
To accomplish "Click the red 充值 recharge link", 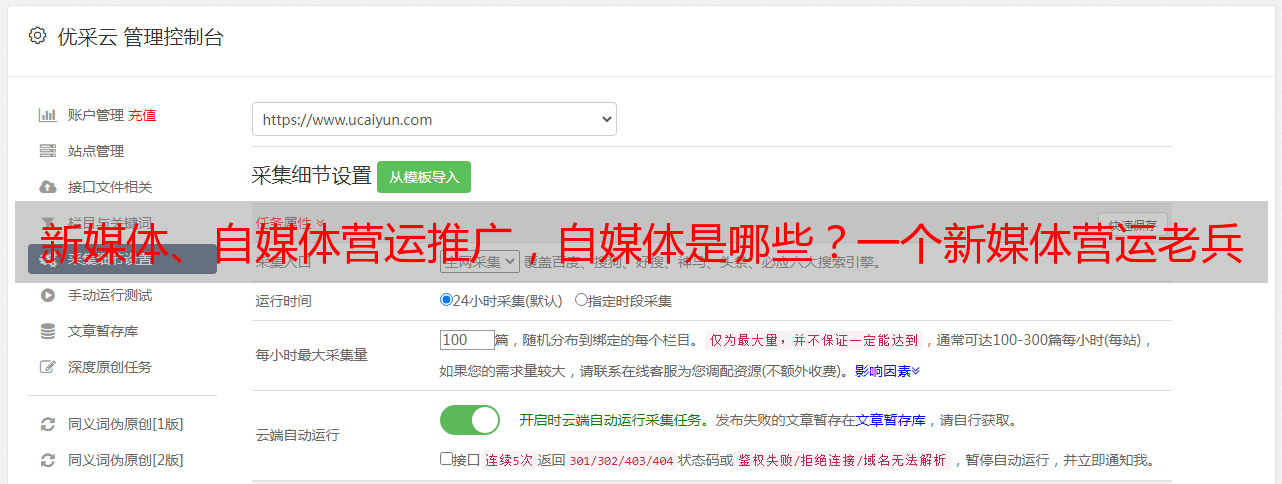I will (142, 115).
